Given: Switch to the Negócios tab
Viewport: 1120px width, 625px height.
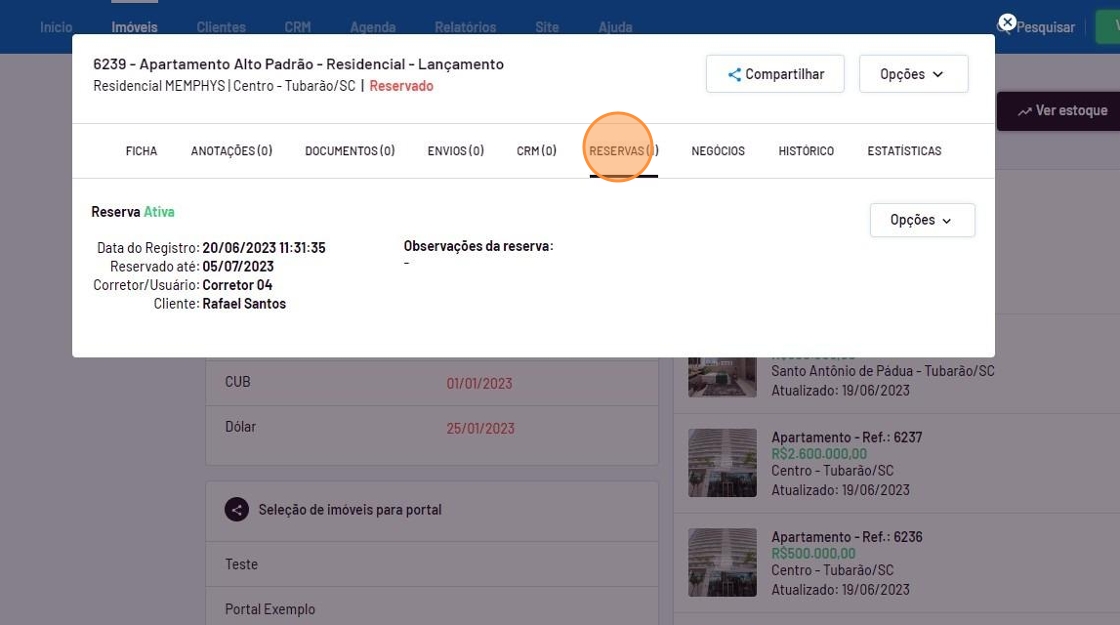Looking at the screenshot, I should (x=718, y=151).
